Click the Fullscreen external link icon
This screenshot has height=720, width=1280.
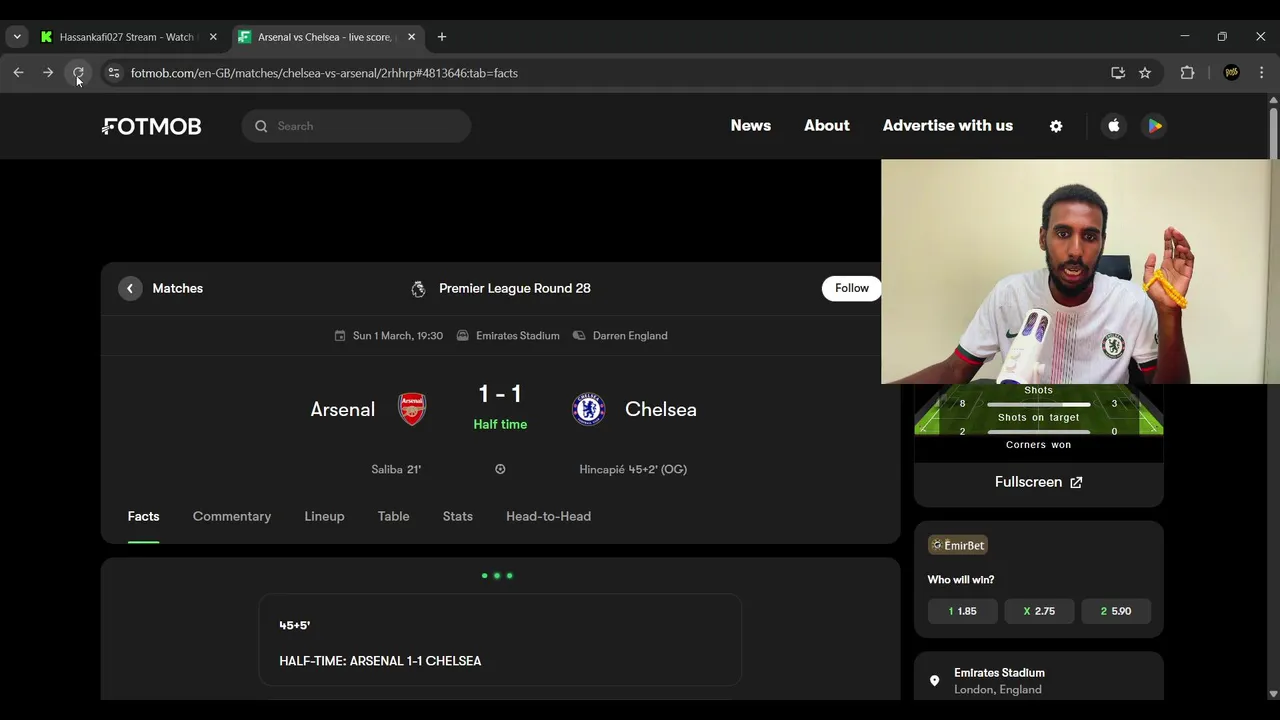point(1076,482)
